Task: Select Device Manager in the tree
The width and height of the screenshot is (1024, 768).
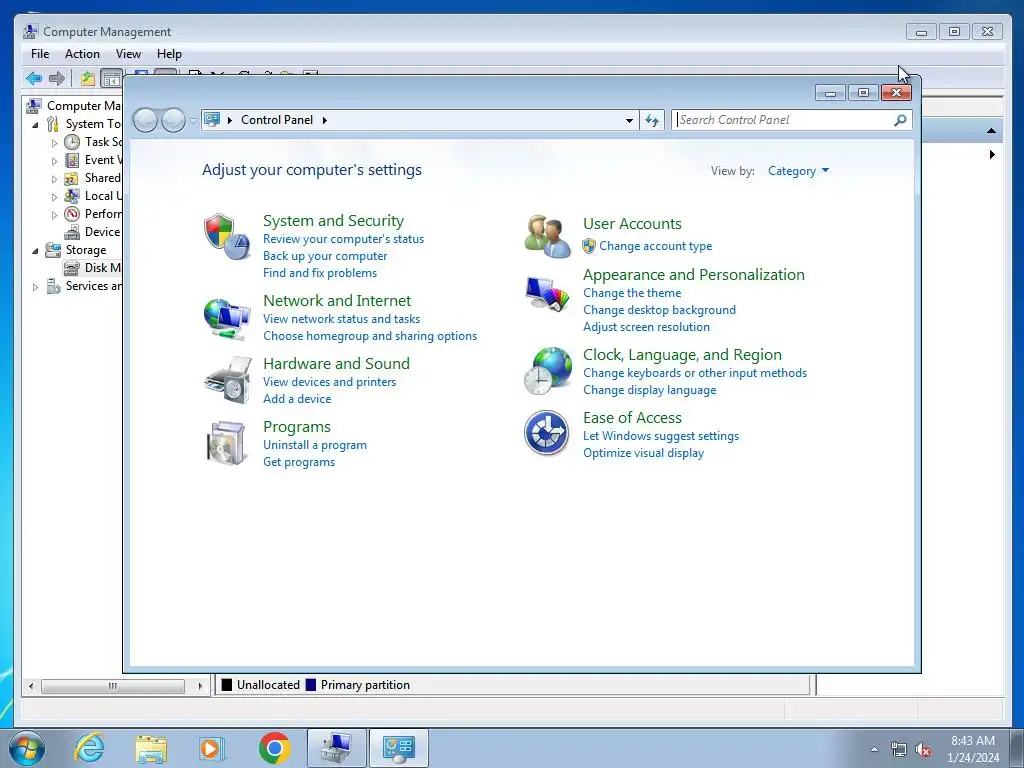Action: click(x=93, y=232)
